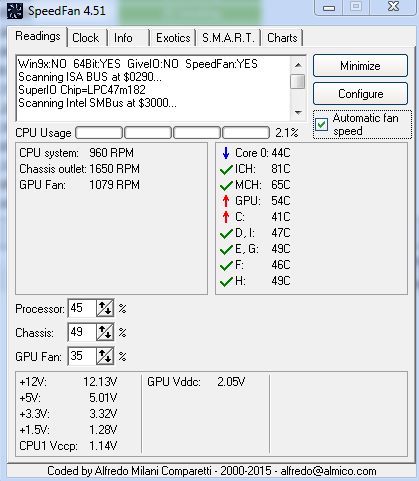Click the green checkmark beside H:

(226, 281)
